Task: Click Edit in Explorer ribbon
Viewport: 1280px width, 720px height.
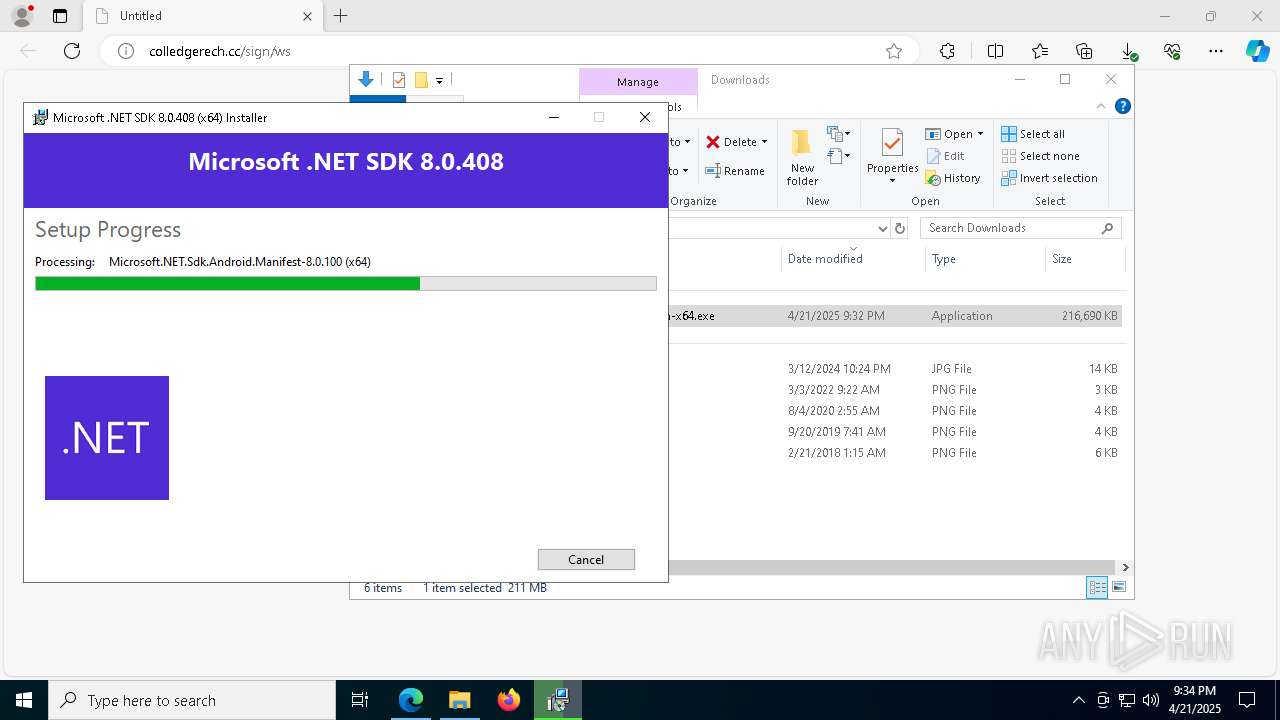Action: pyautogui.click(x=945, y=156)
